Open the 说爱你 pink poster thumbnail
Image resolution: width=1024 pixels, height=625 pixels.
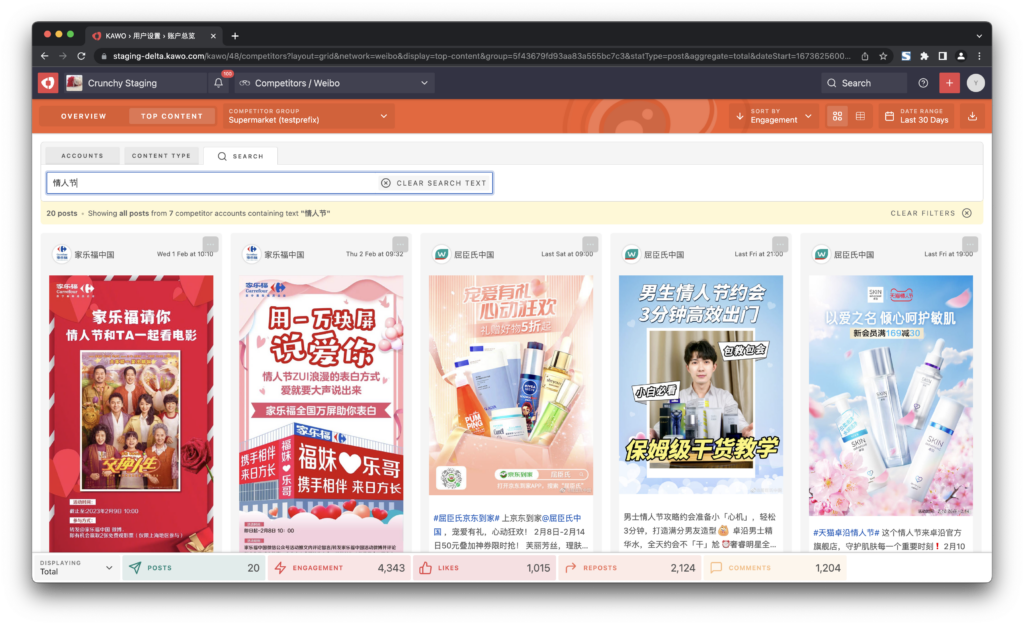321,413
